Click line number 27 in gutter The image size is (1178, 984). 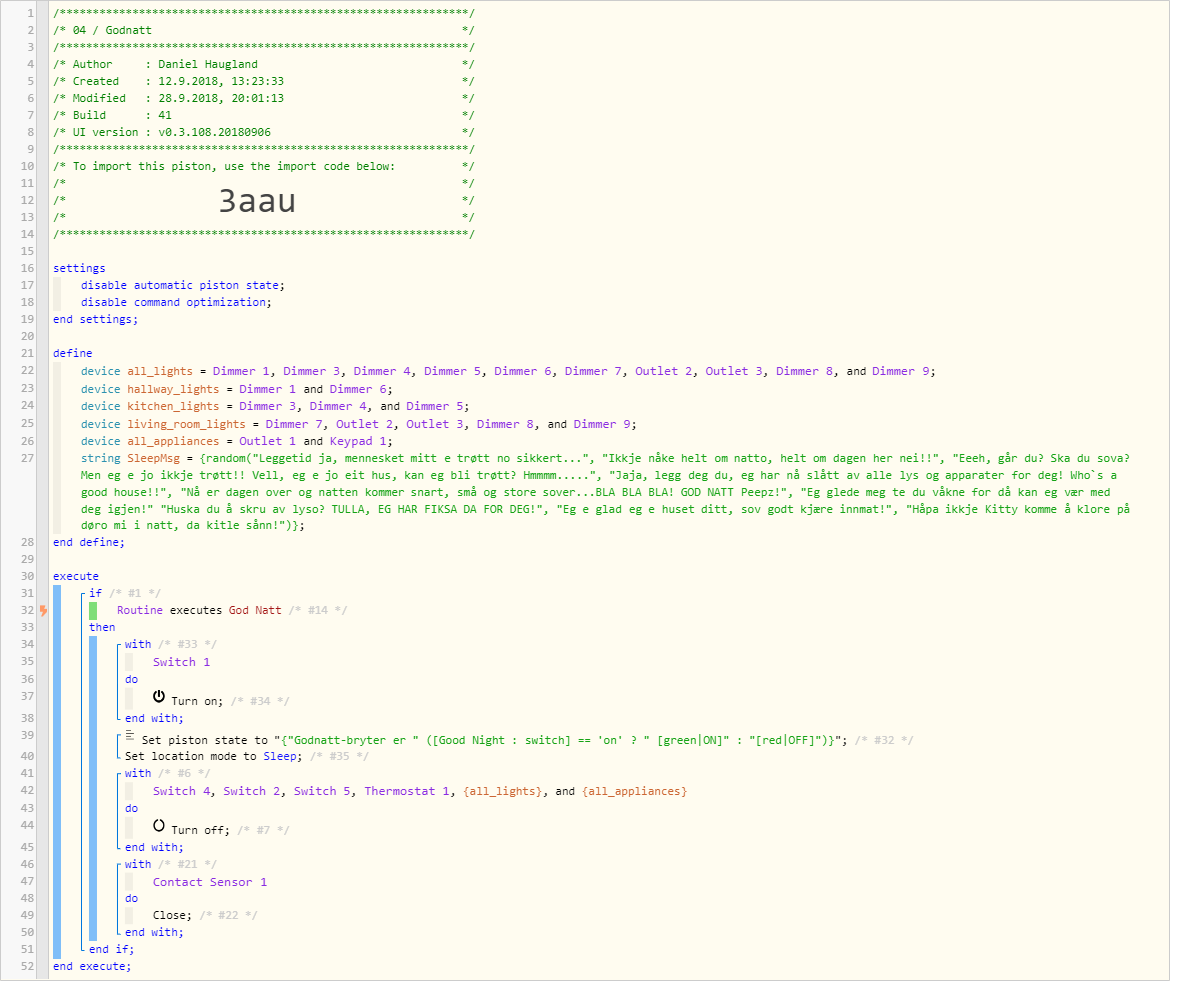point(27,460)
